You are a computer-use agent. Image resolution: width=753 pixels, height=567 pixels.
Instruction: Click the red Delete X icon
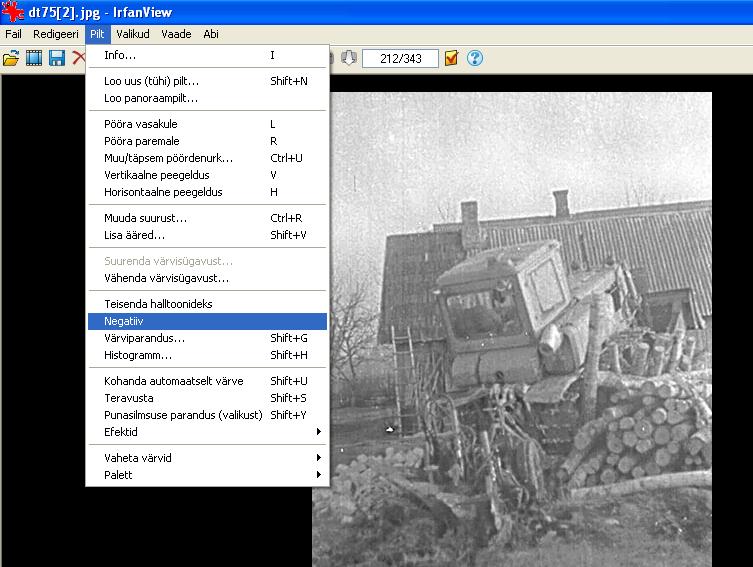coord(78,58)
